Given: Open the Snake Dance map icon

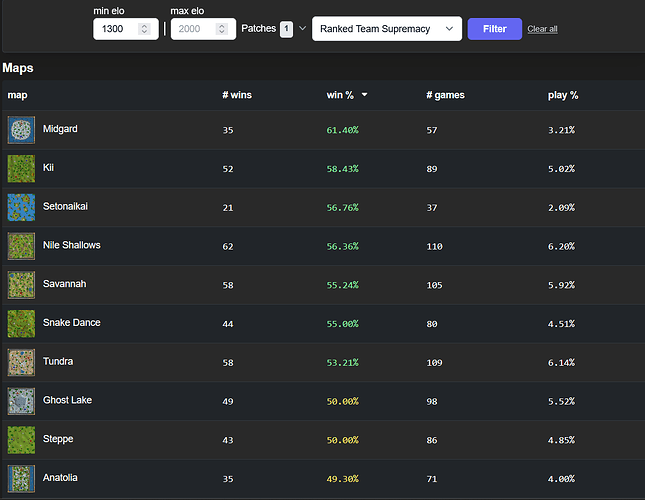Looking at the screenshot, I should pos(21,323).
